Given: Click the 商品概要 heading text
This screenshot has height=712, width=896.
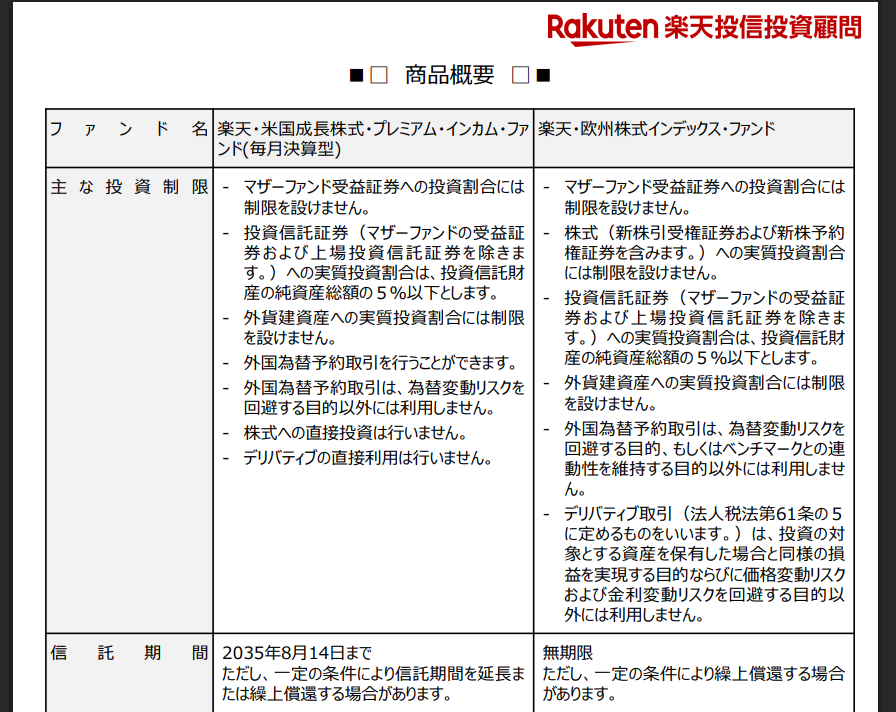Looking at the screenshot, I should 450,75.
